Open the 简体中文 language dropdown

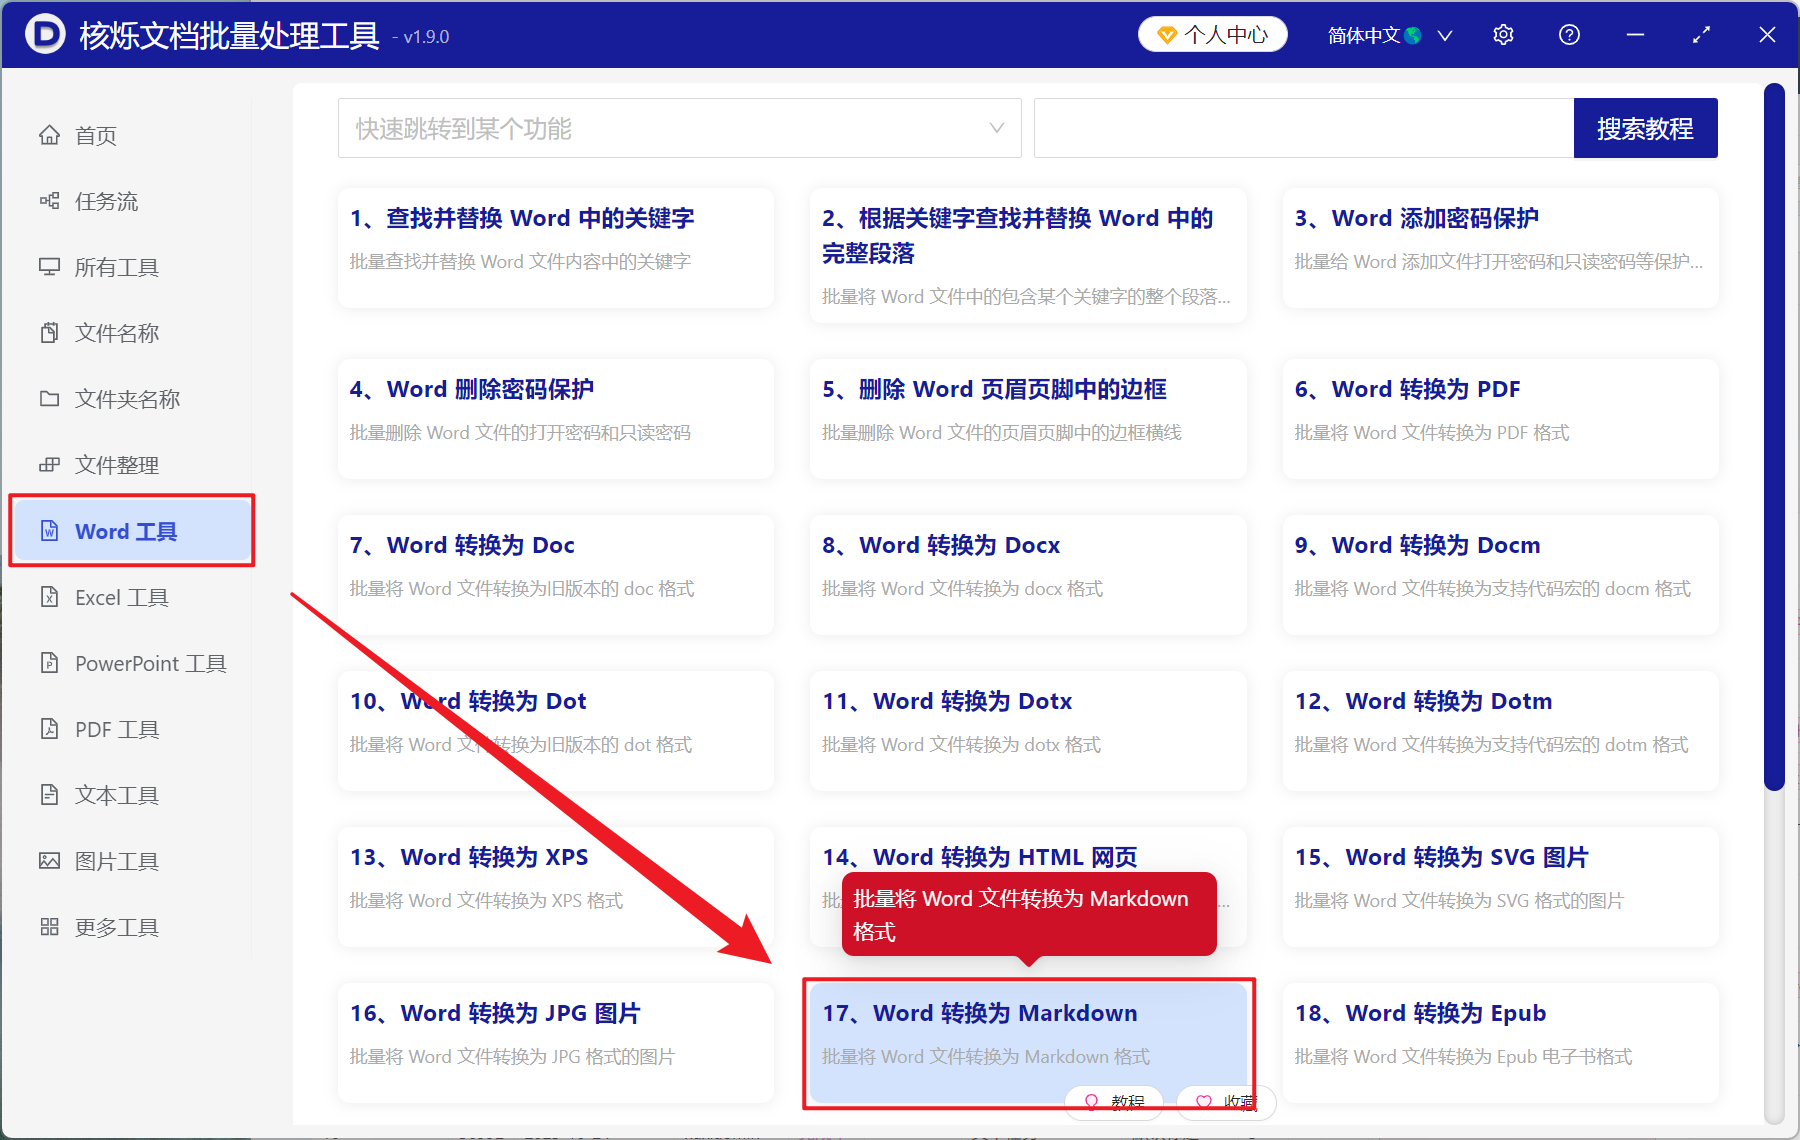[x=1388, y=34]
